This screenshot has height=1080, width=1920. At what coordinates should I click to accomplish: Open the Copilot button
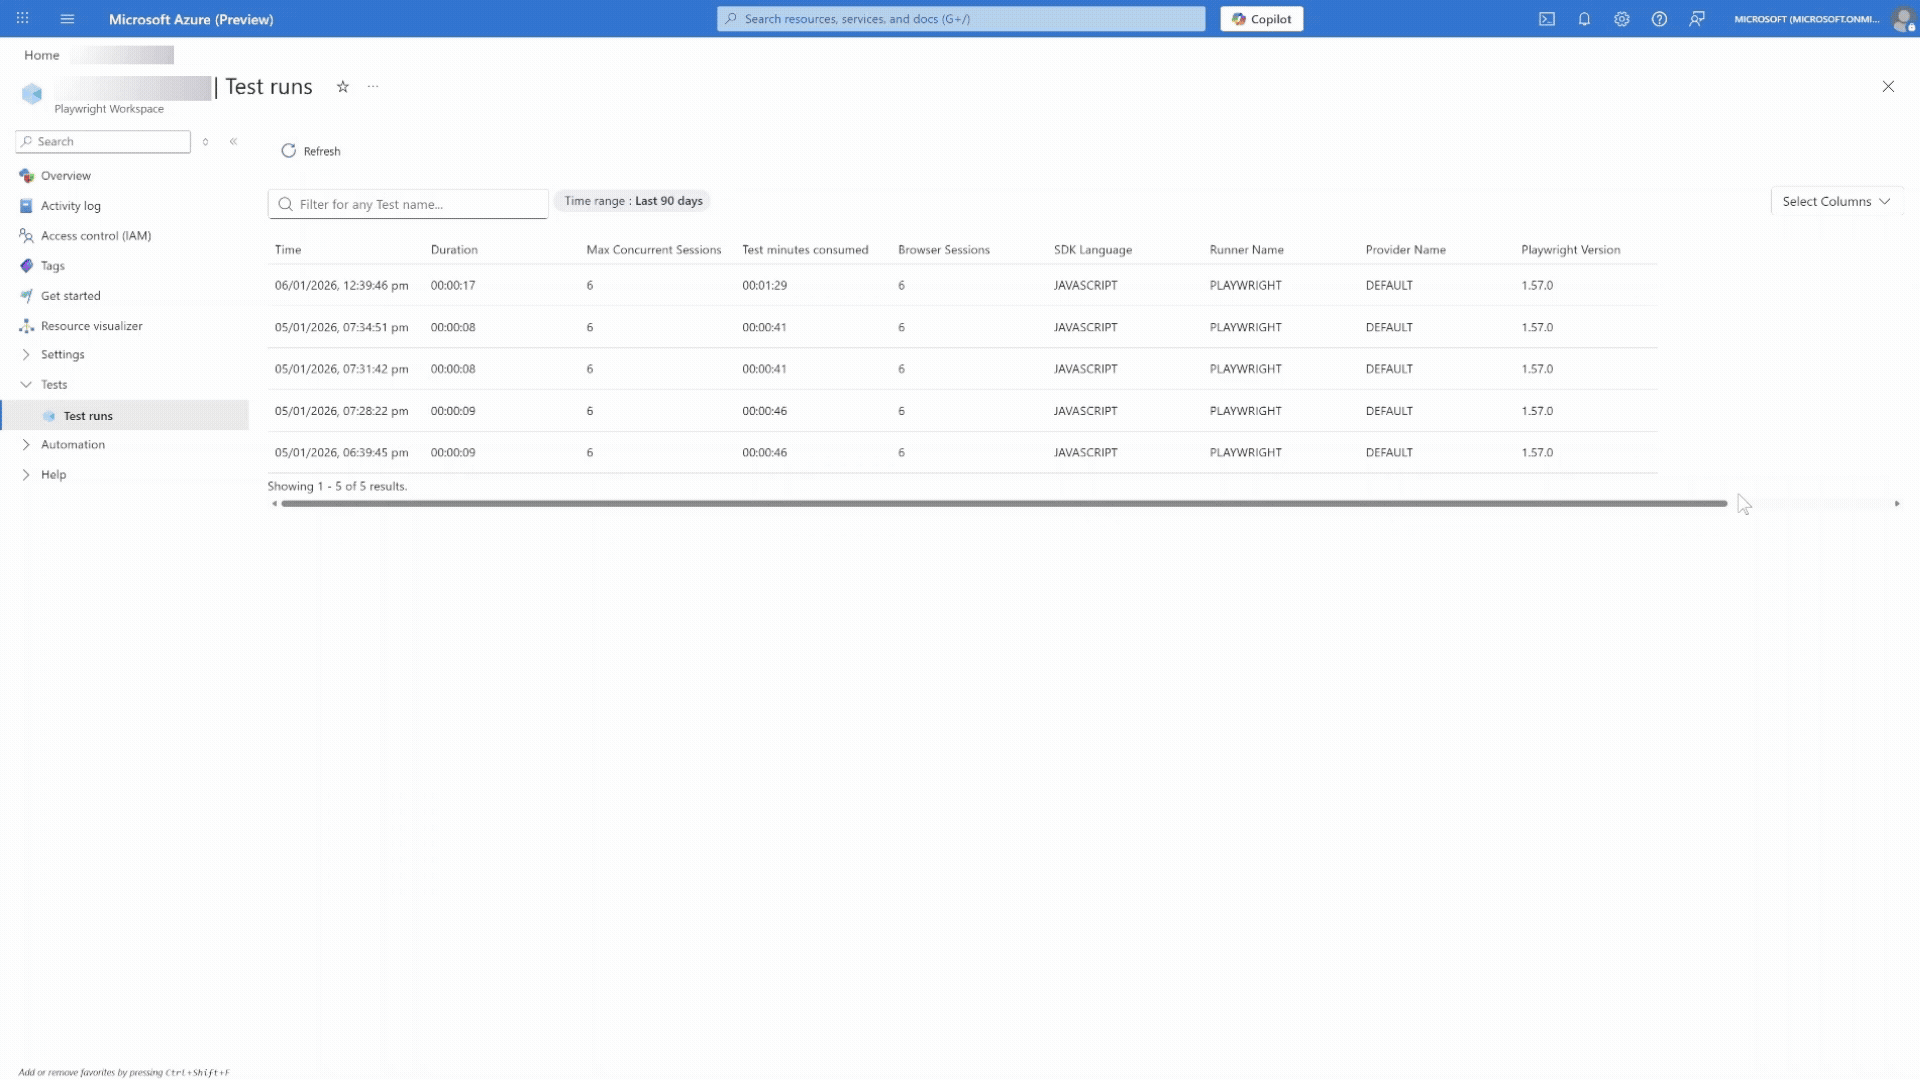1261,19
